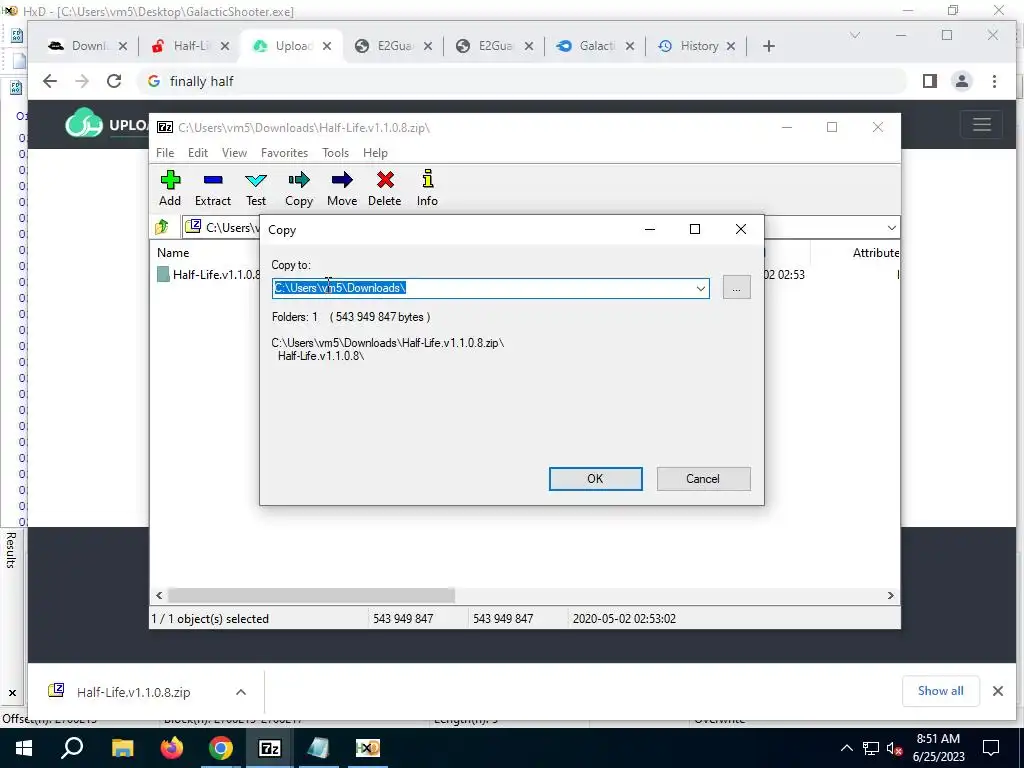Switch to the Half-Life Chrome tab
Screen dimensions: 1024x768
point(190,46)
